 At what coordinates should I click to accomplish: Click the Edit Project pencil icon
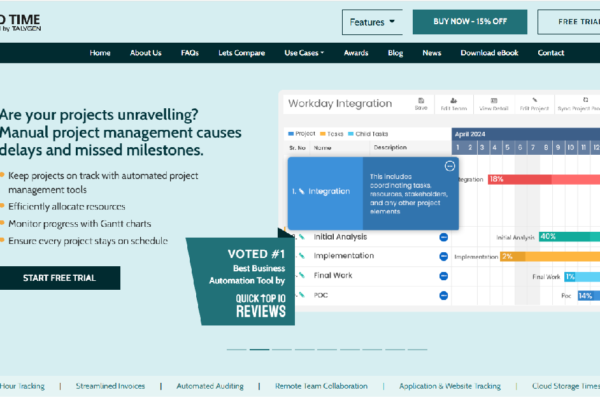(536, 100)
